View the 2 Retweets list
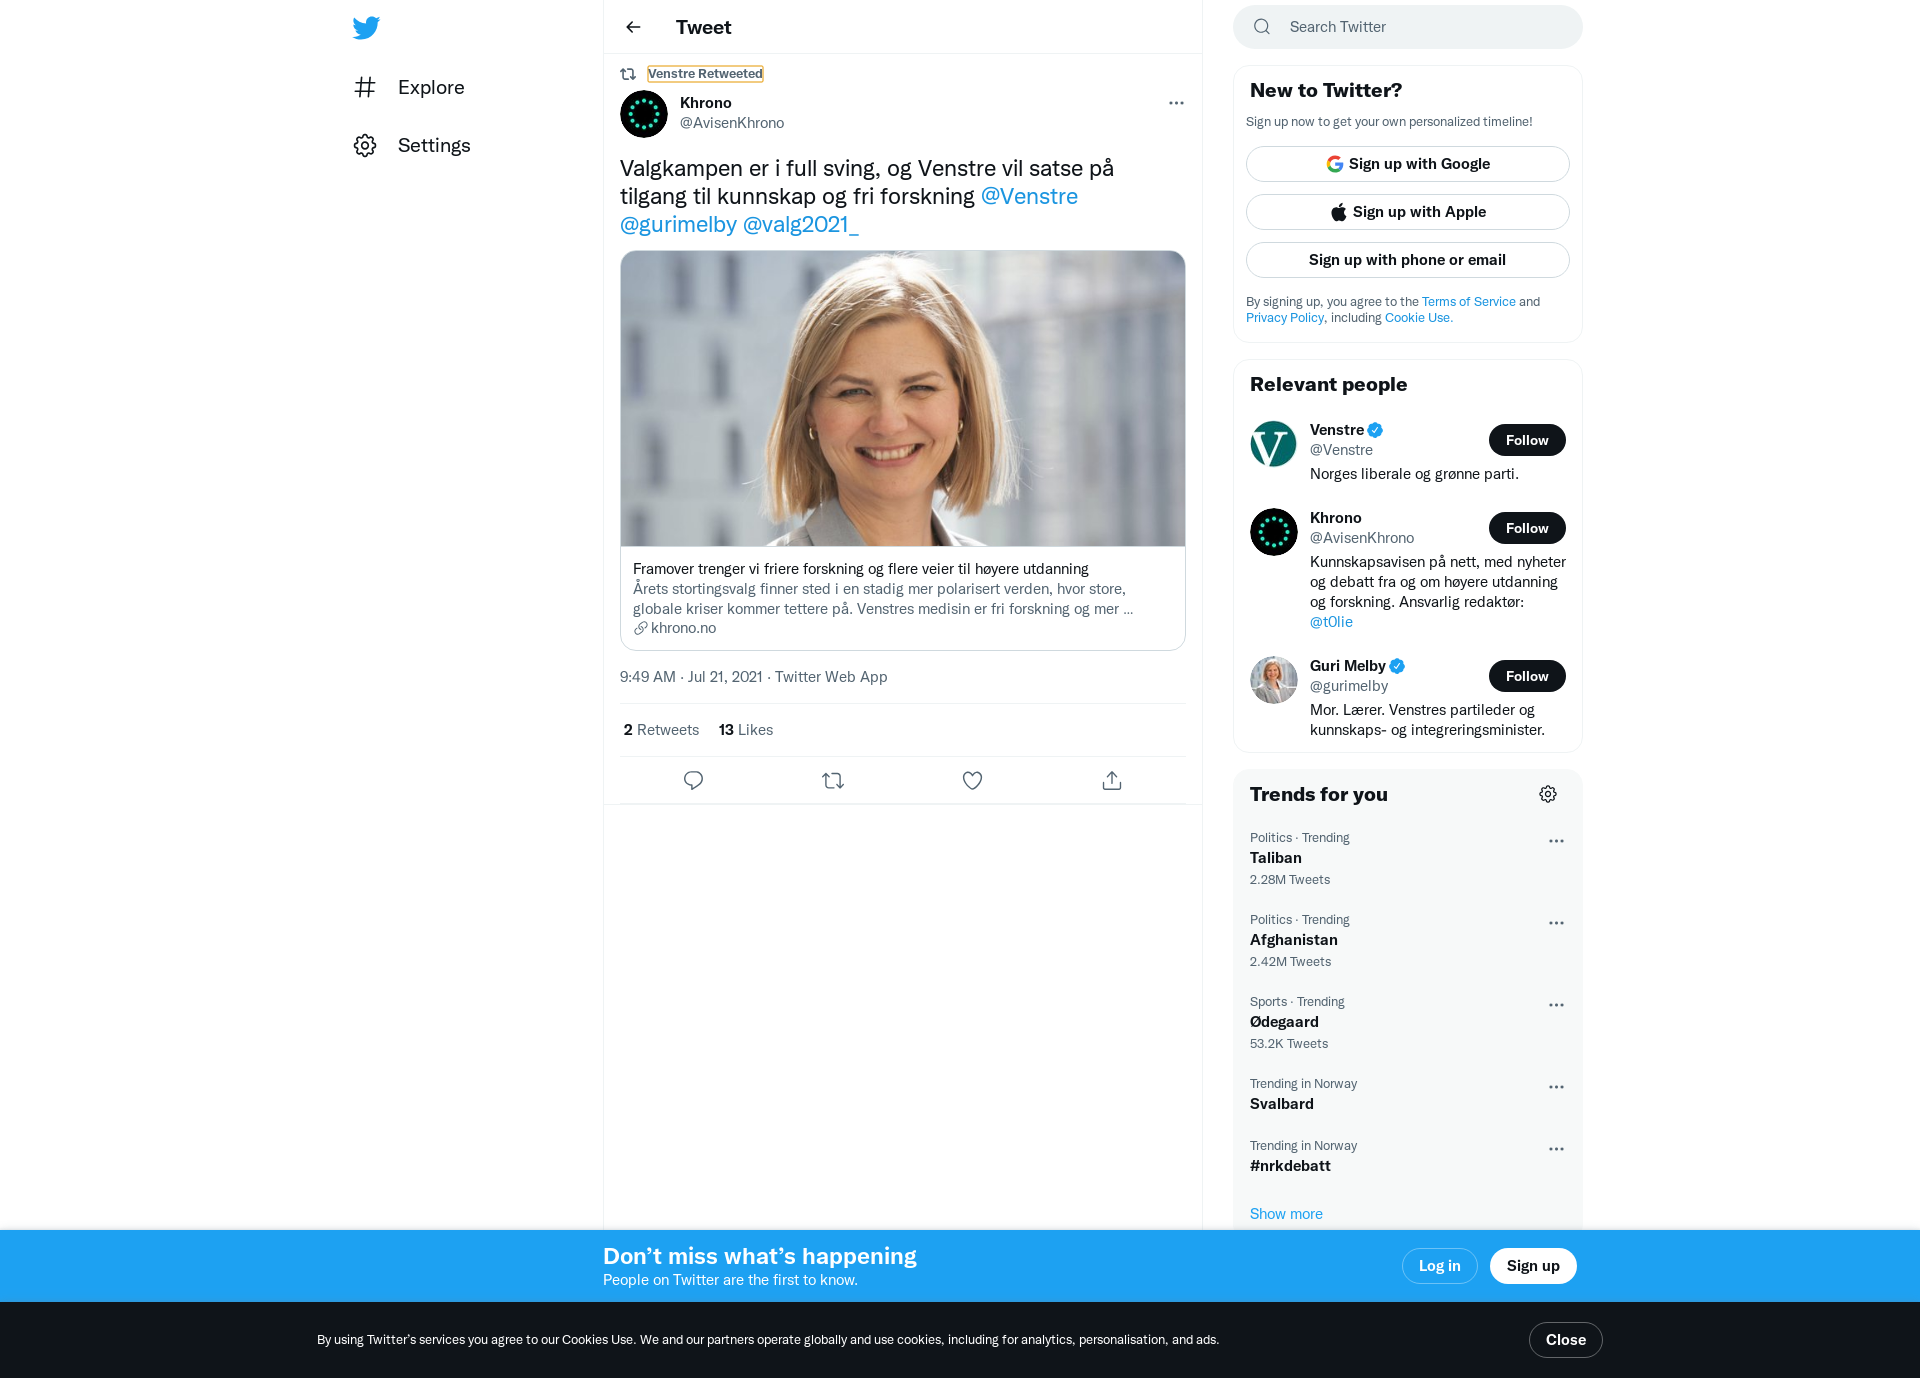Screen dimensions: 1920x1378 point(661,730)
